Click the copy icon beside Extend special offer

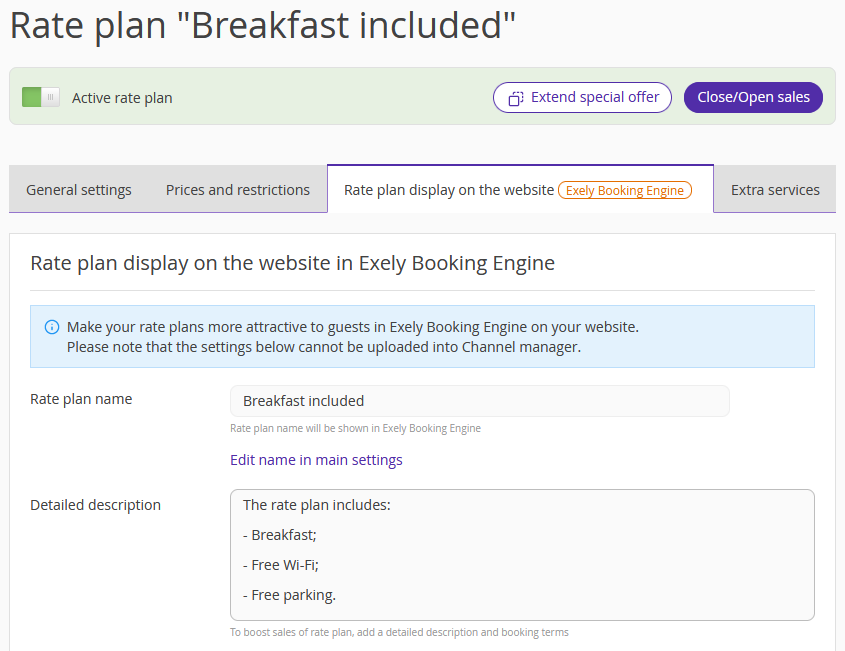(516, 98)
